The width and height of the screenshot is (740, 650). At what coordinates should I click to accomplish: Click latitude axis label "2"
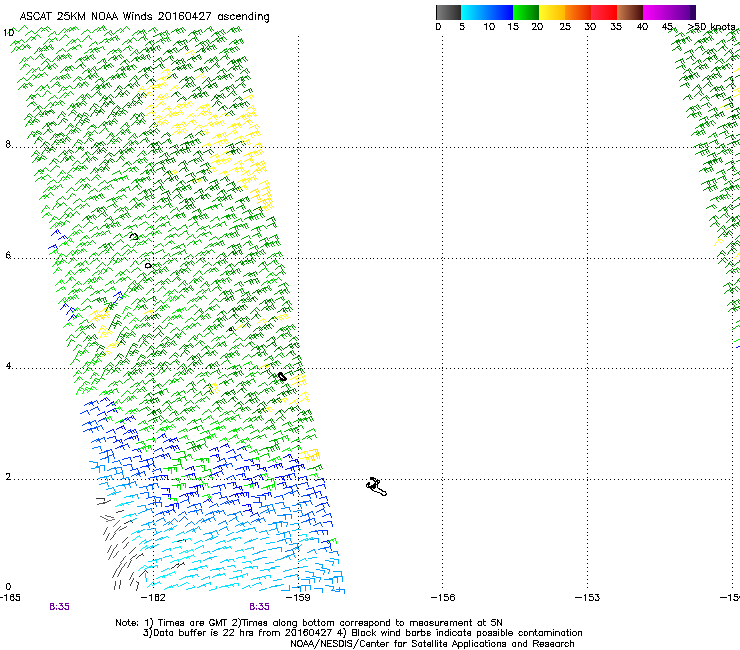[x=8, y=477]
